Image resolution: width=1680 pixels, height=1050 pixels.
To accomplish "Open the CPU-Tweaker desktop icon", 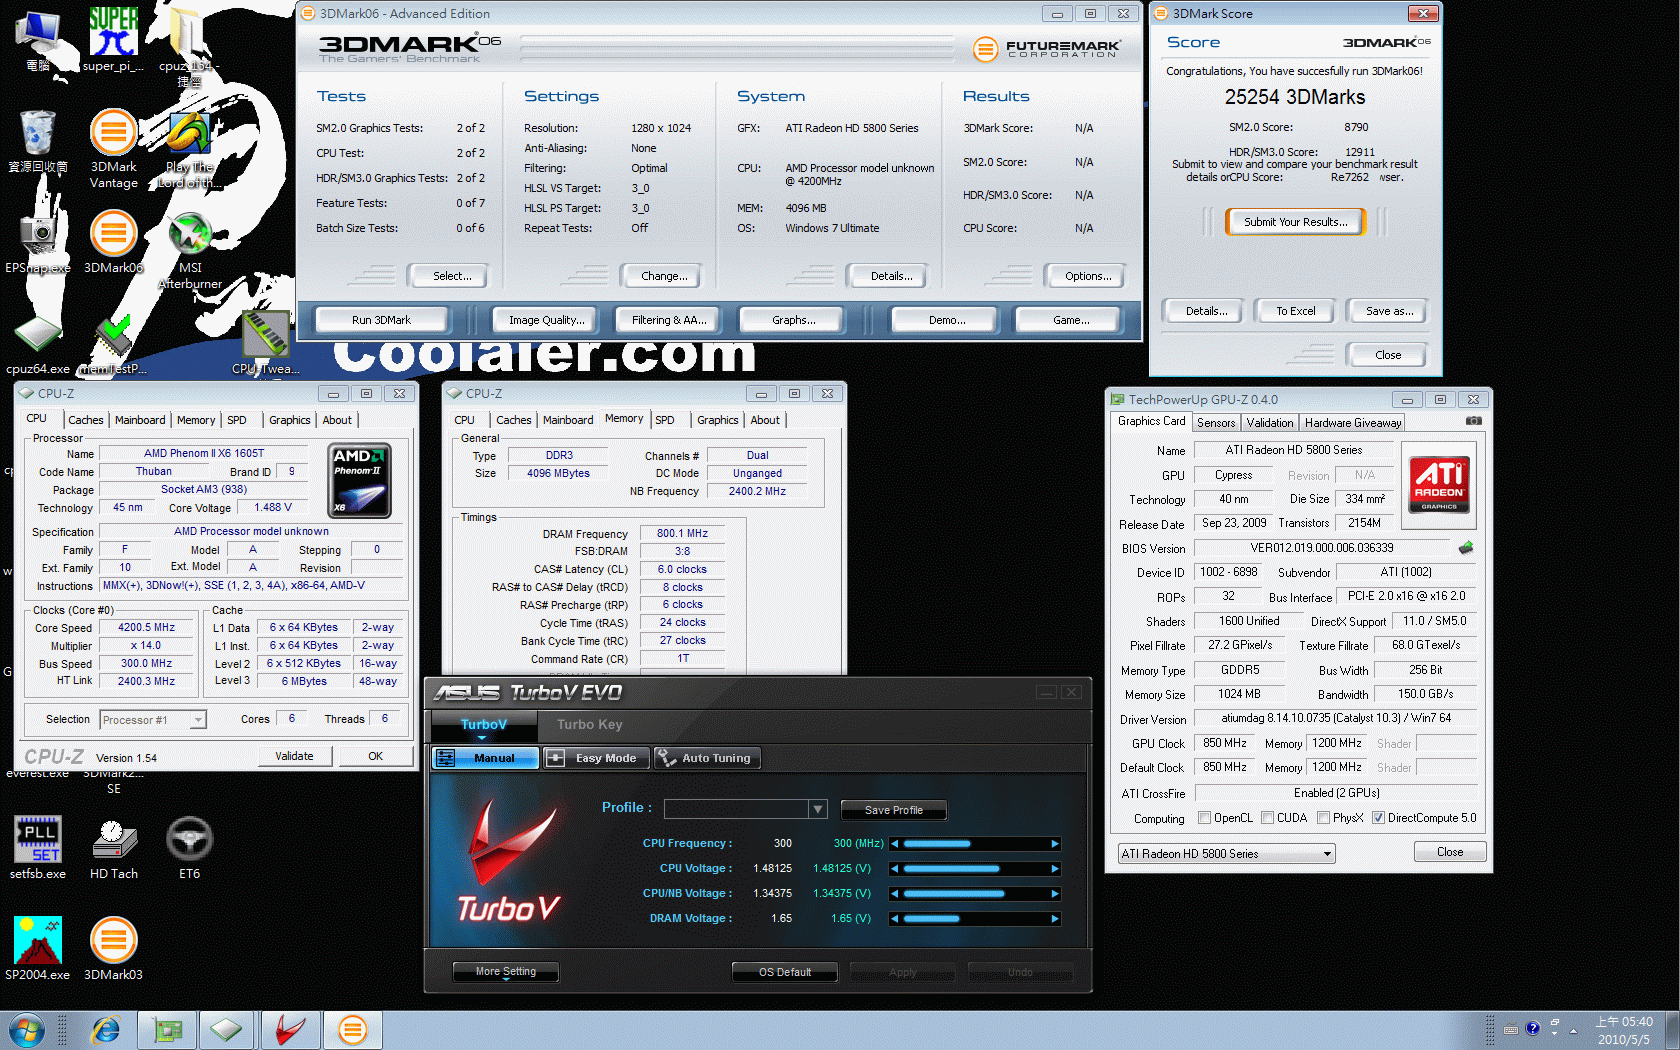I will click(266, 342).
